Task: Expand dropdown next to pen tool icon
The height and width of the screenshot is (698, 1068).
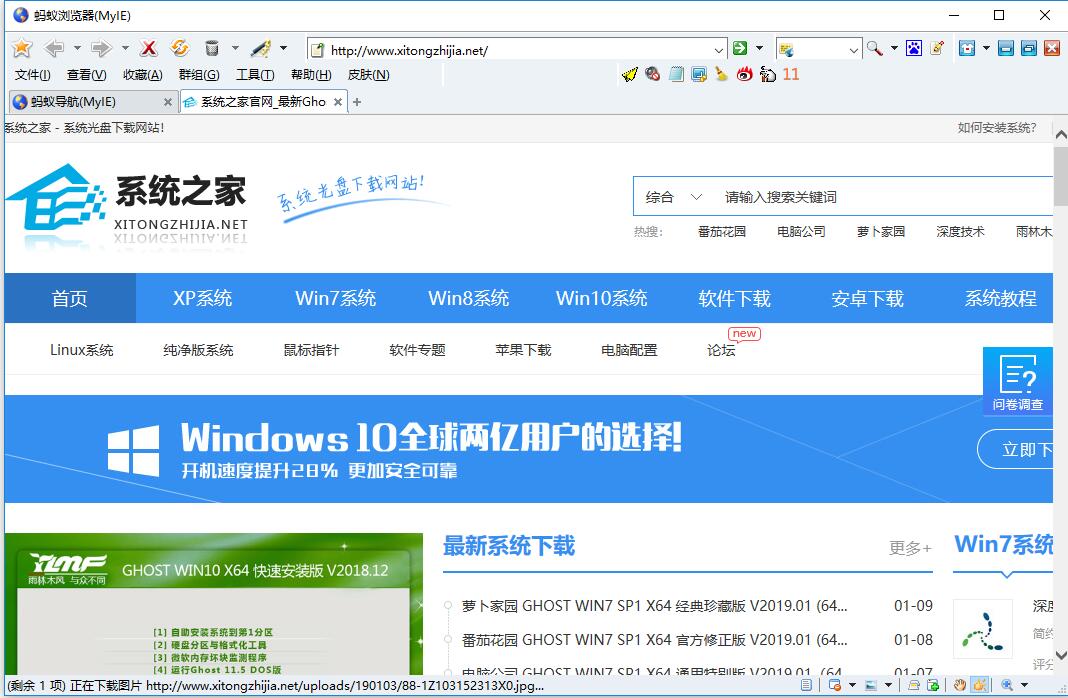Action: point(283,48)
